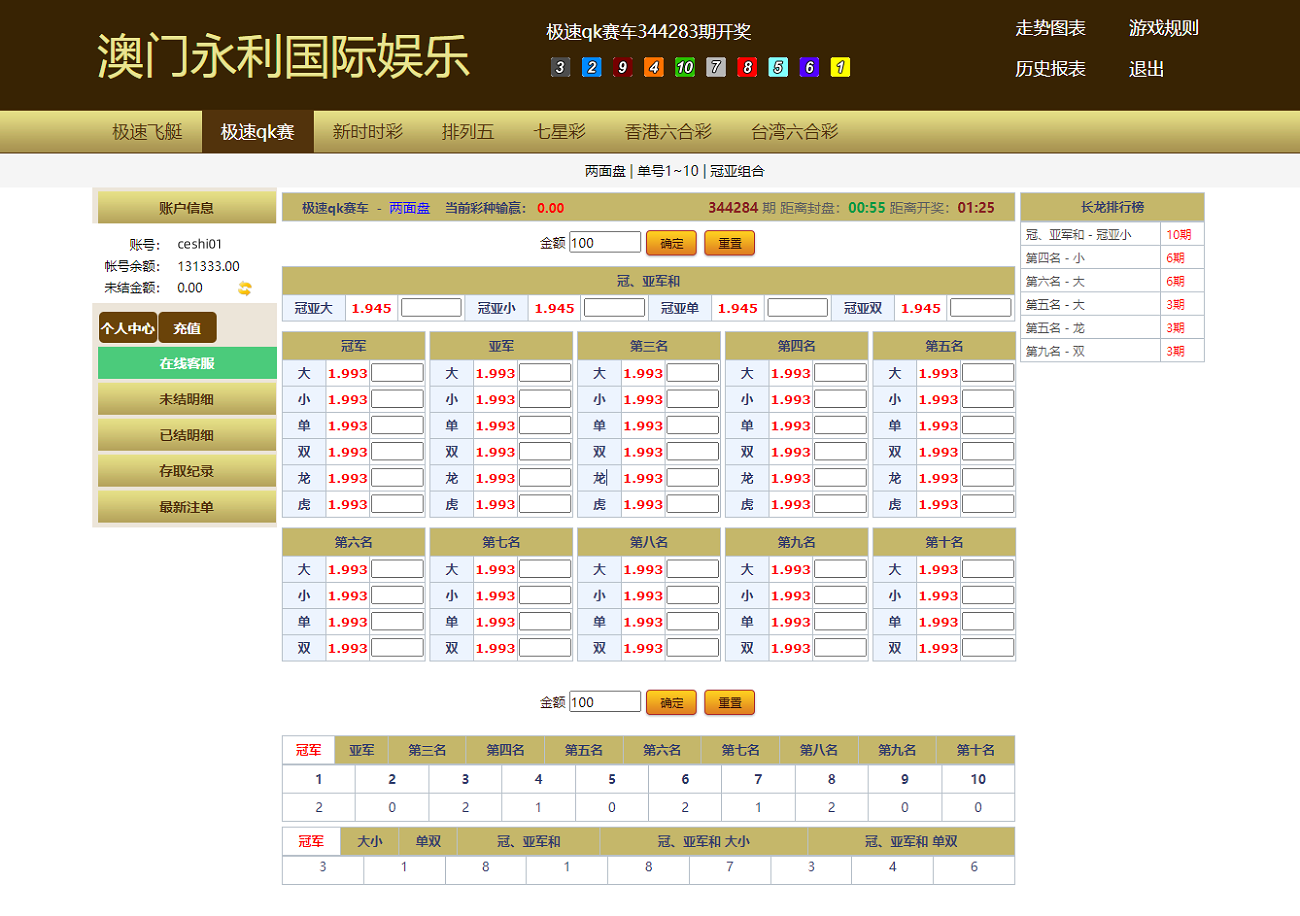Contact 在线客服 online support
Image resolution: width=1300 pixels, height=916 pixels.
click(x=186, y=363)
